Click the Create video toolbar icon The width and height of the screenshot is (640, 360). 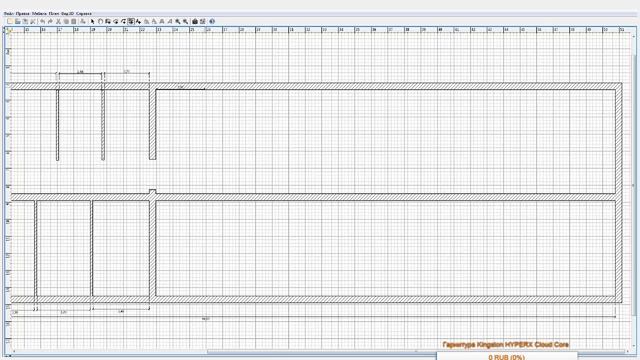[x=202, y=21]
